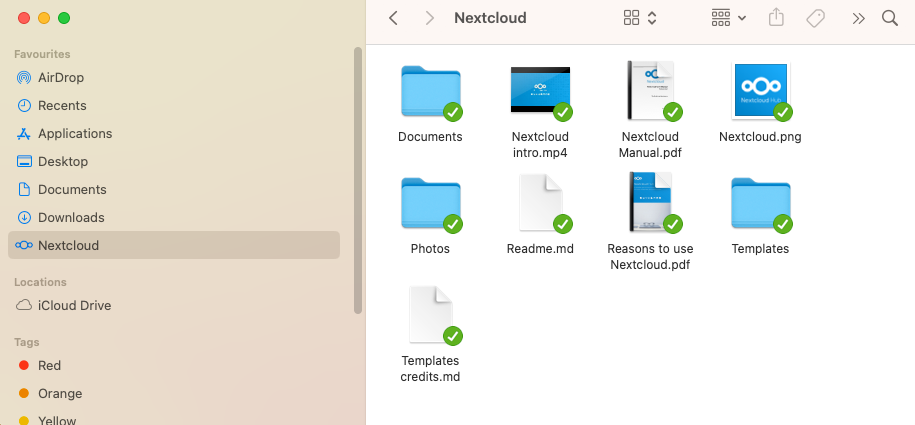Screen dimensions: 915x425
Task: Filter by the Orange tag
Action: [x=174, y=393]
